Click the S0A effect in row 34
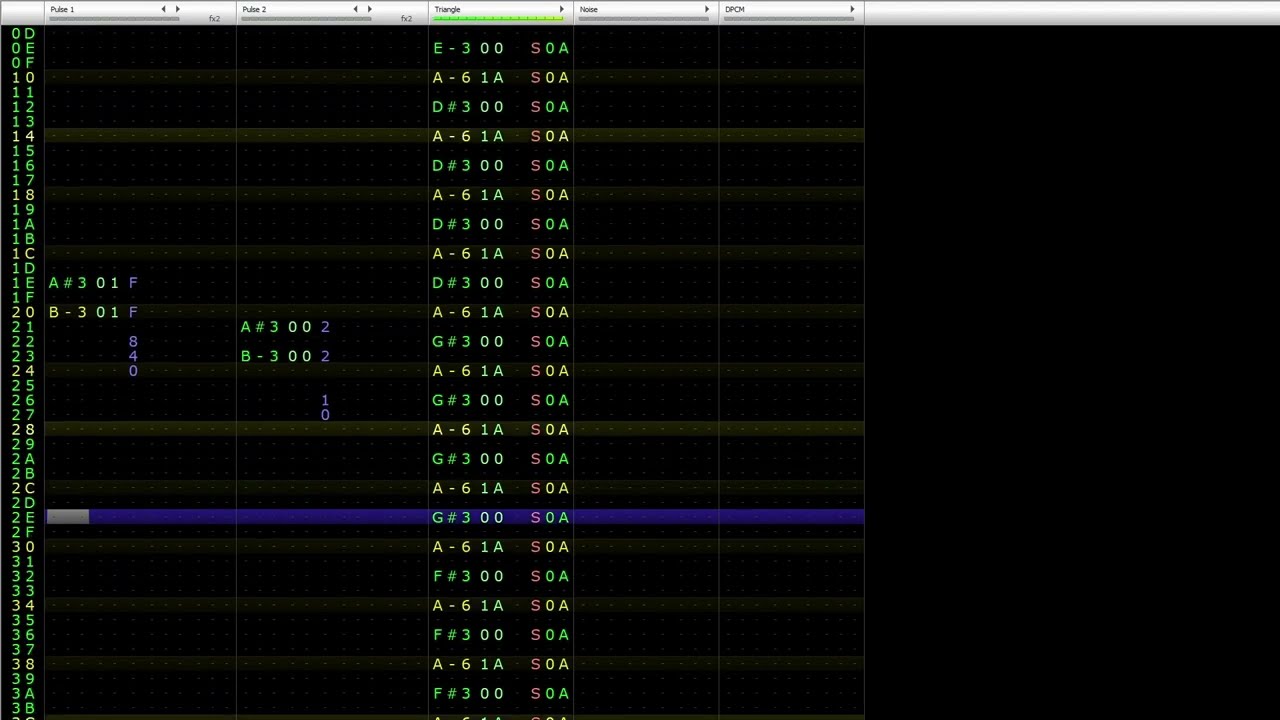Screen dimensions: 1280x720 (x=549, y=606)
